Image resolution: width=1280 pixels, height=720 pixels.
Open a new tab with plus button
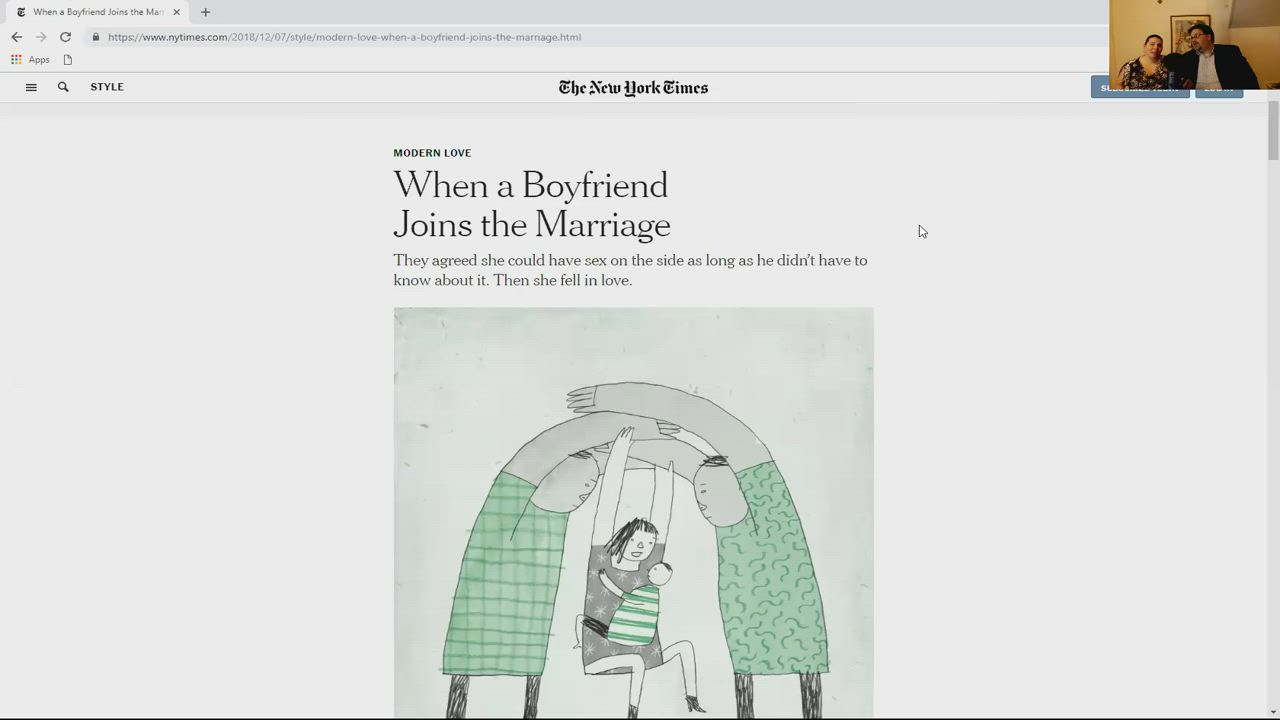[x=205, y=12]
